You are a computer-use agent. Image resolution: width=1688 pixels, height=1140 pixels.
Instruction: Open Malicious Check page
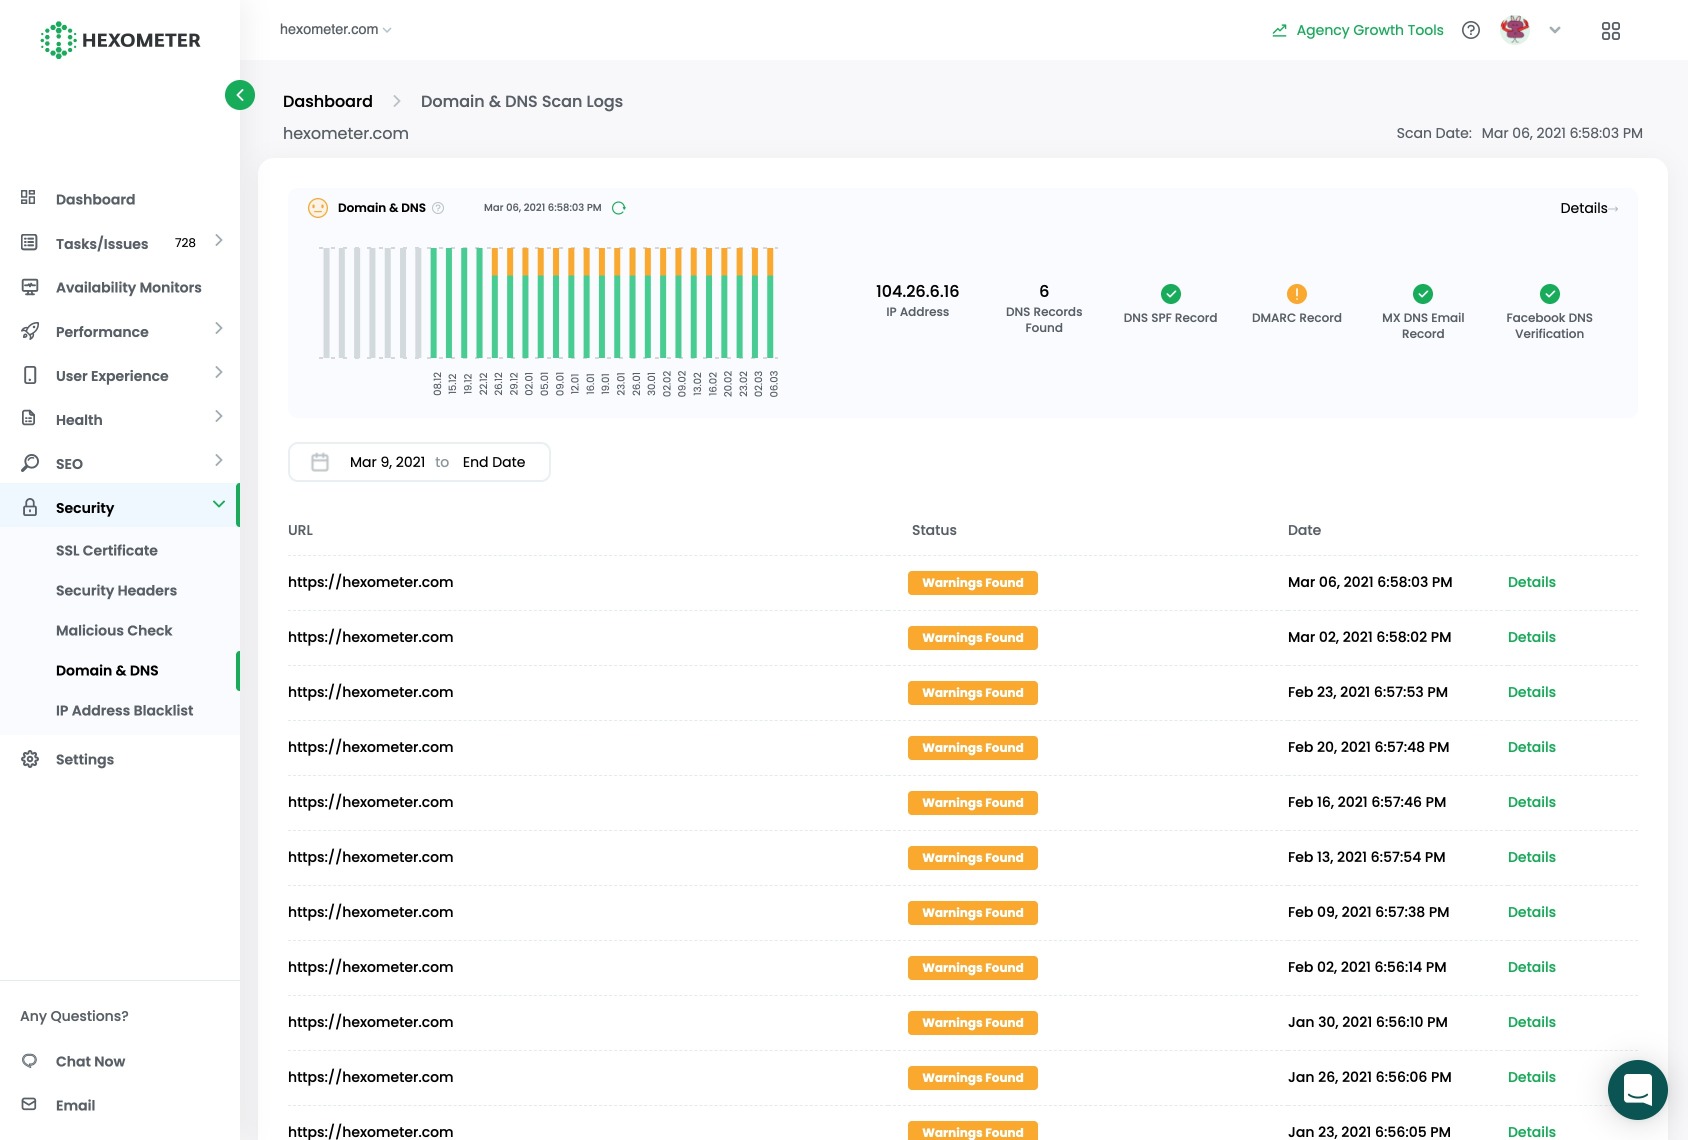coord(114,630)
